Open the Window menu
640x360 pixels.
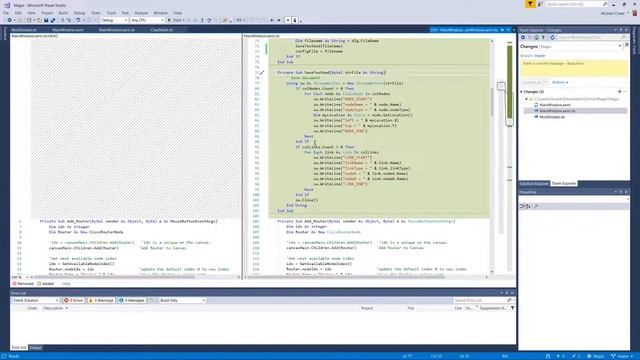(160, 13)
